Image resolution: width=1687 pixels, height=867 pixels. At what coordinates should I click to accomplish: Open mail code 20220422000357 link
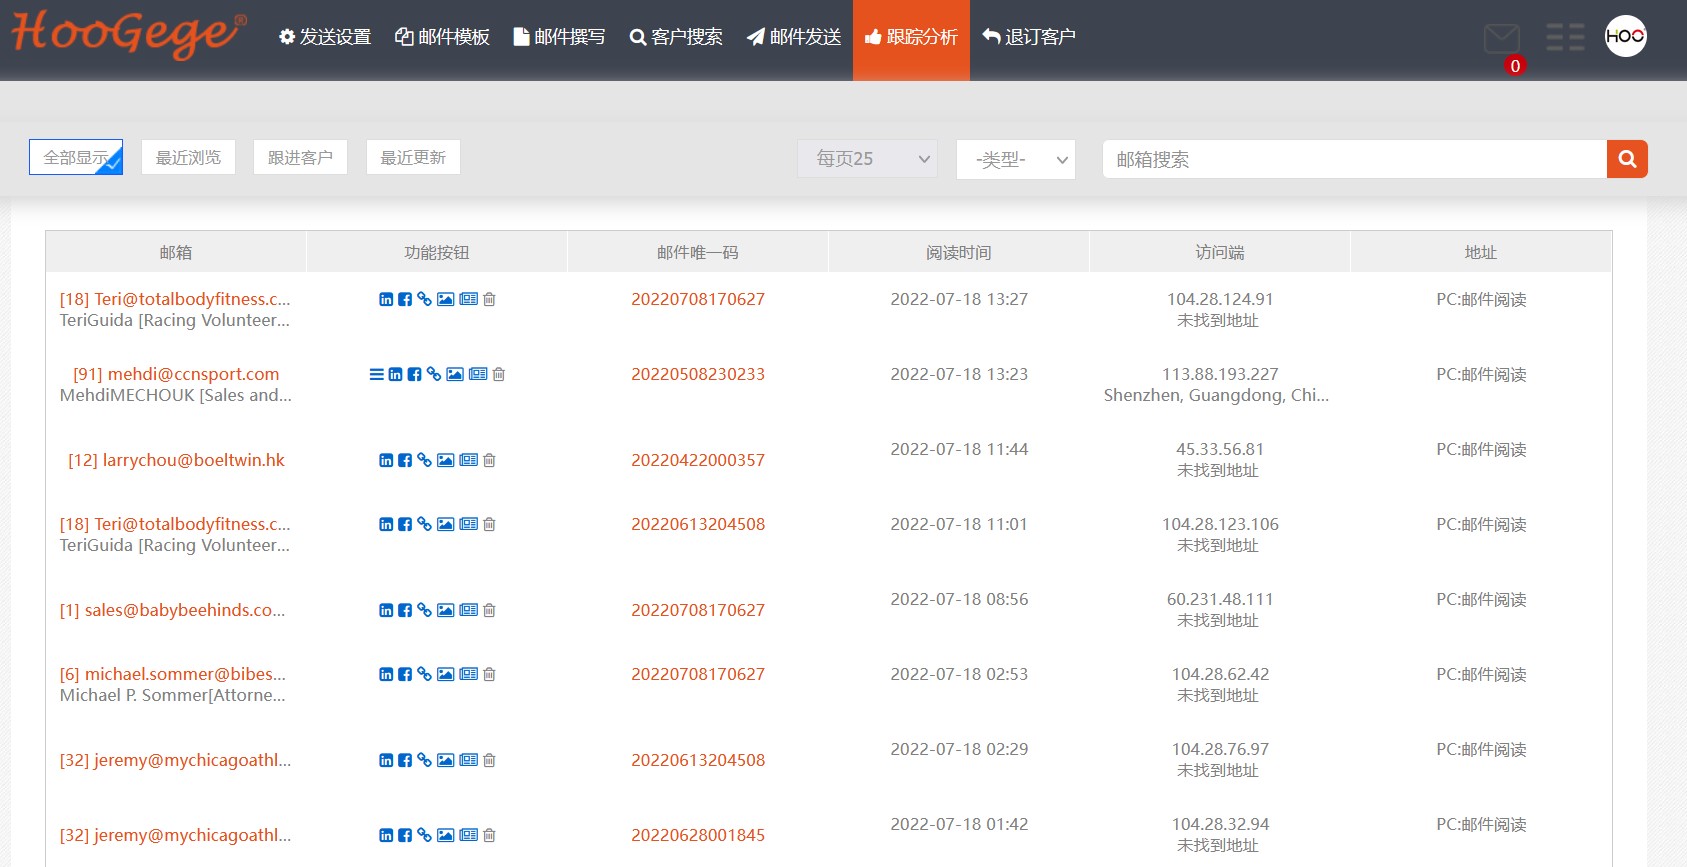point(698,460)
